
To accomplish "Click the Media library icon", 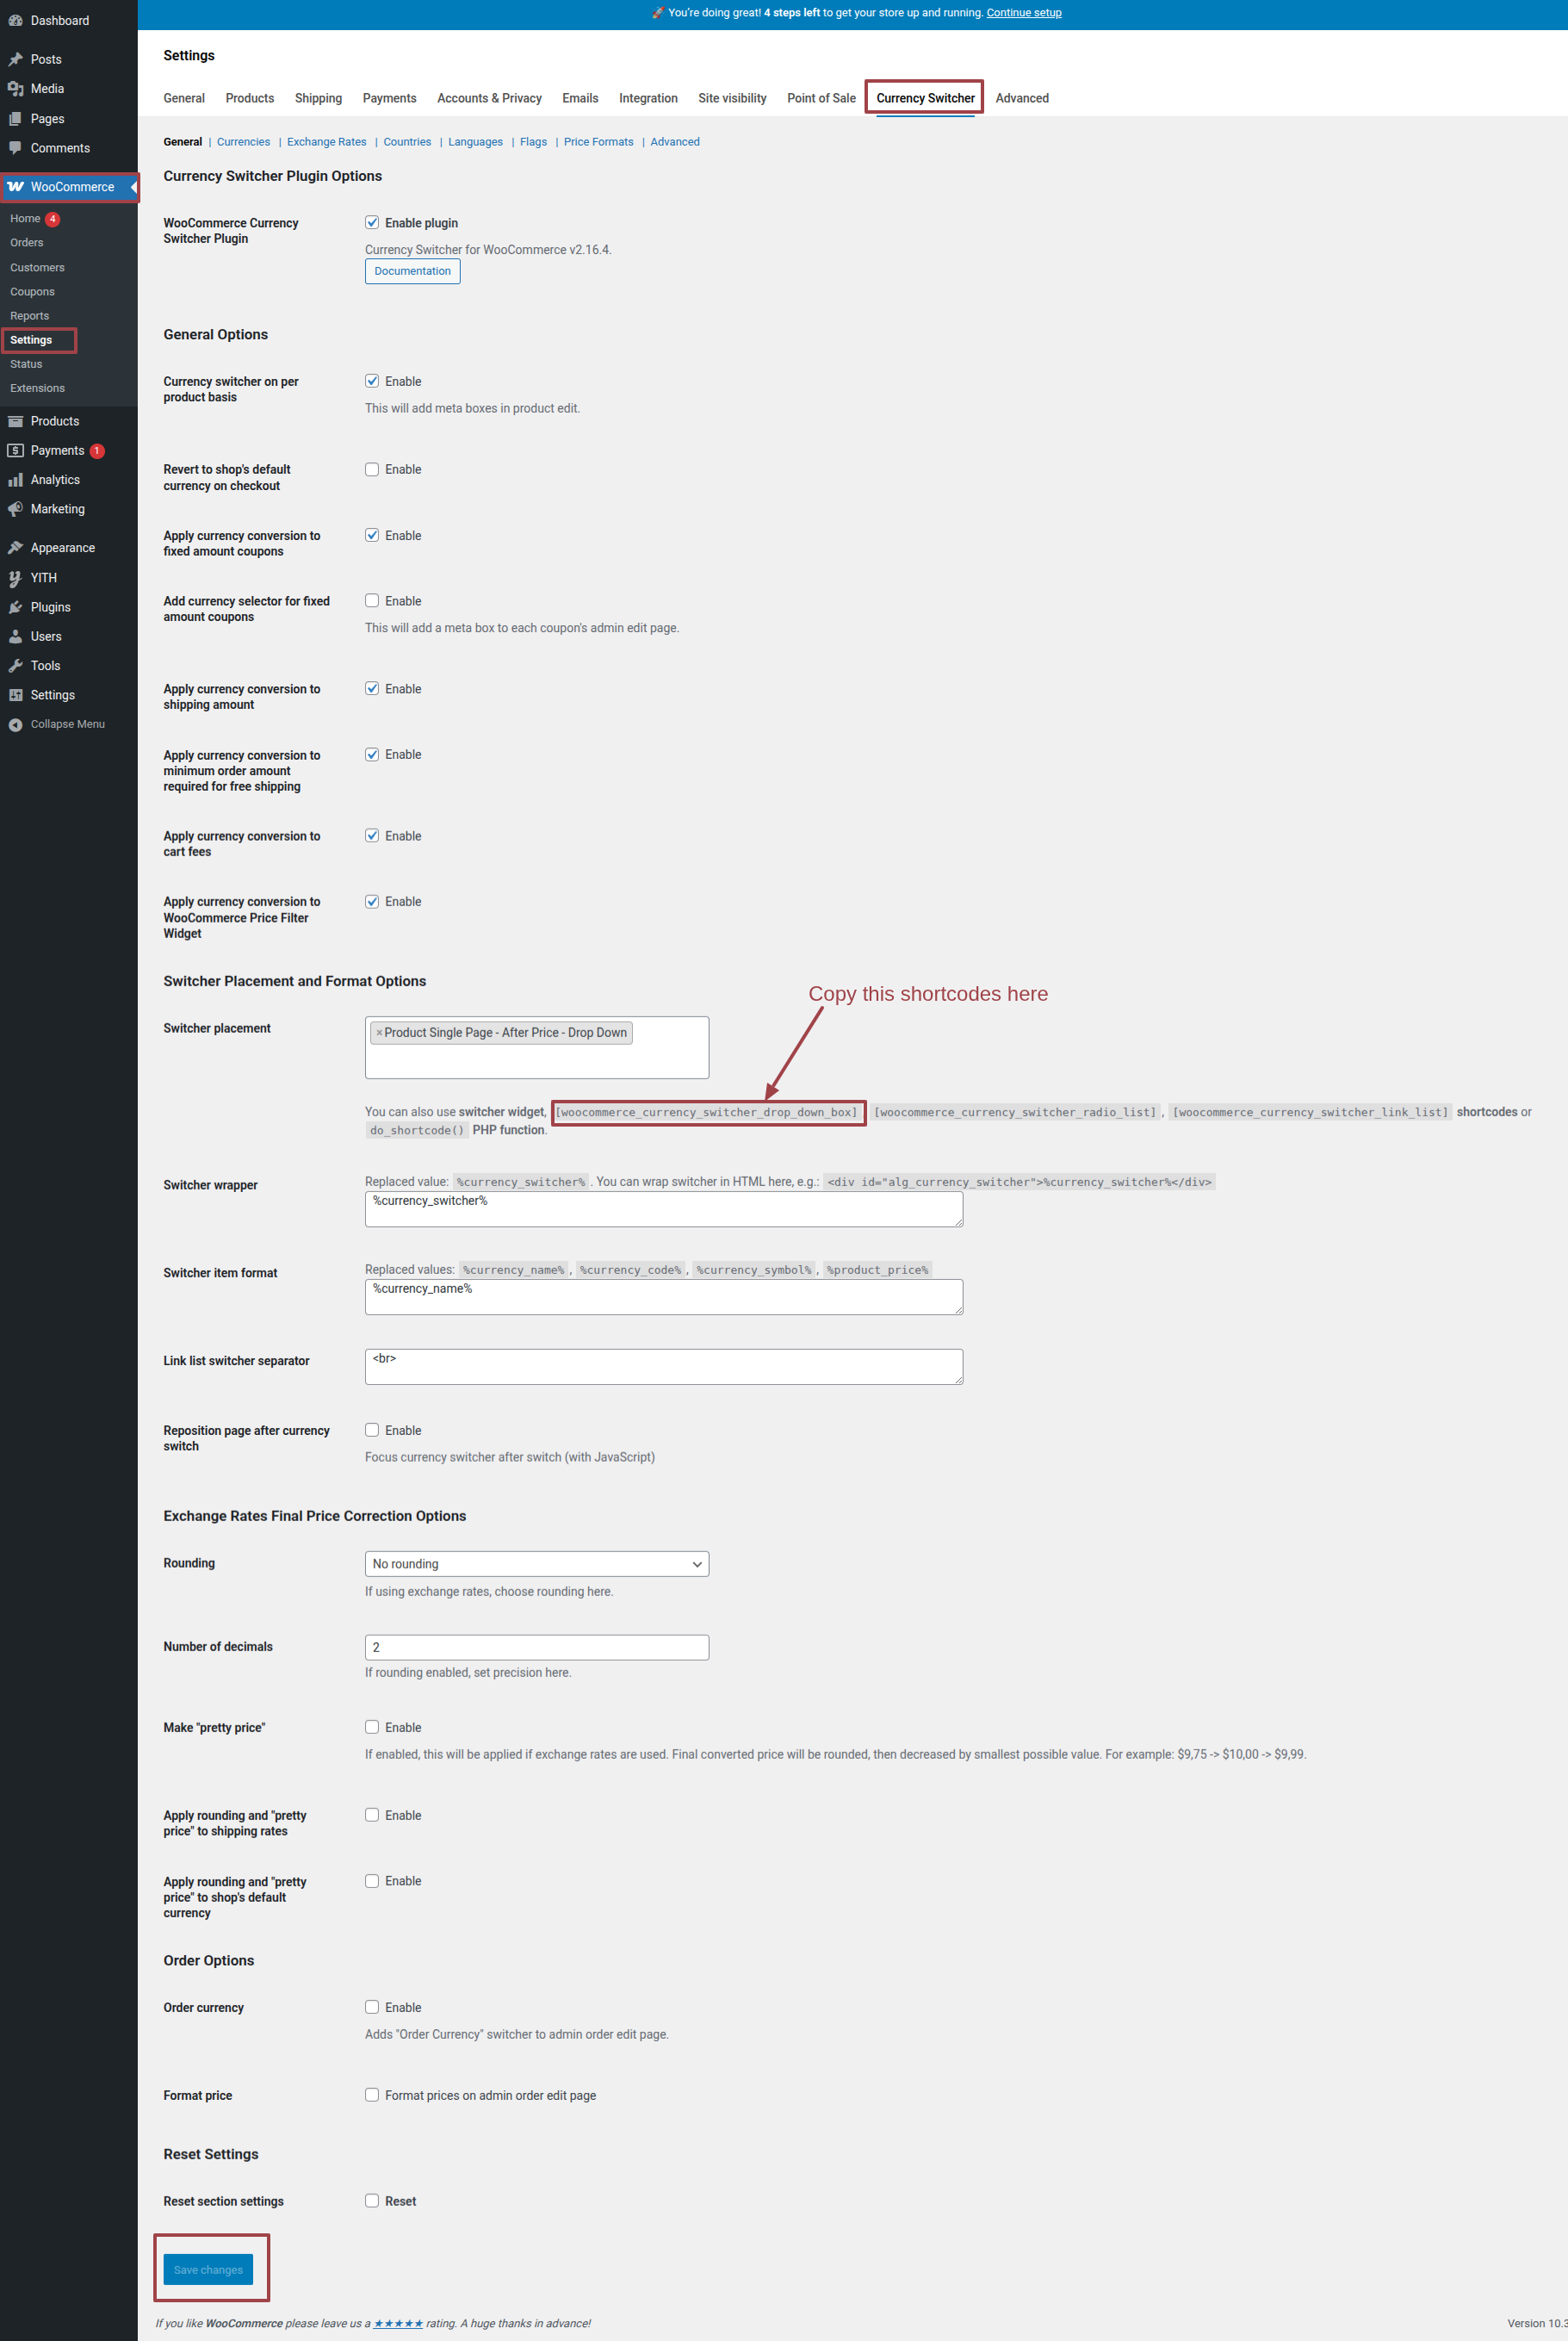I will pos(15,89).
